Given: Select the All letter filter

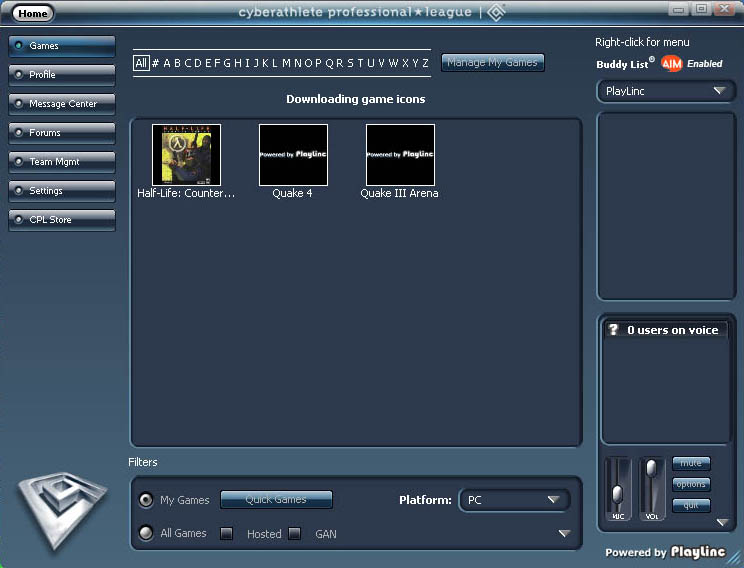Looking at the screenshot, I should [141, 63].
